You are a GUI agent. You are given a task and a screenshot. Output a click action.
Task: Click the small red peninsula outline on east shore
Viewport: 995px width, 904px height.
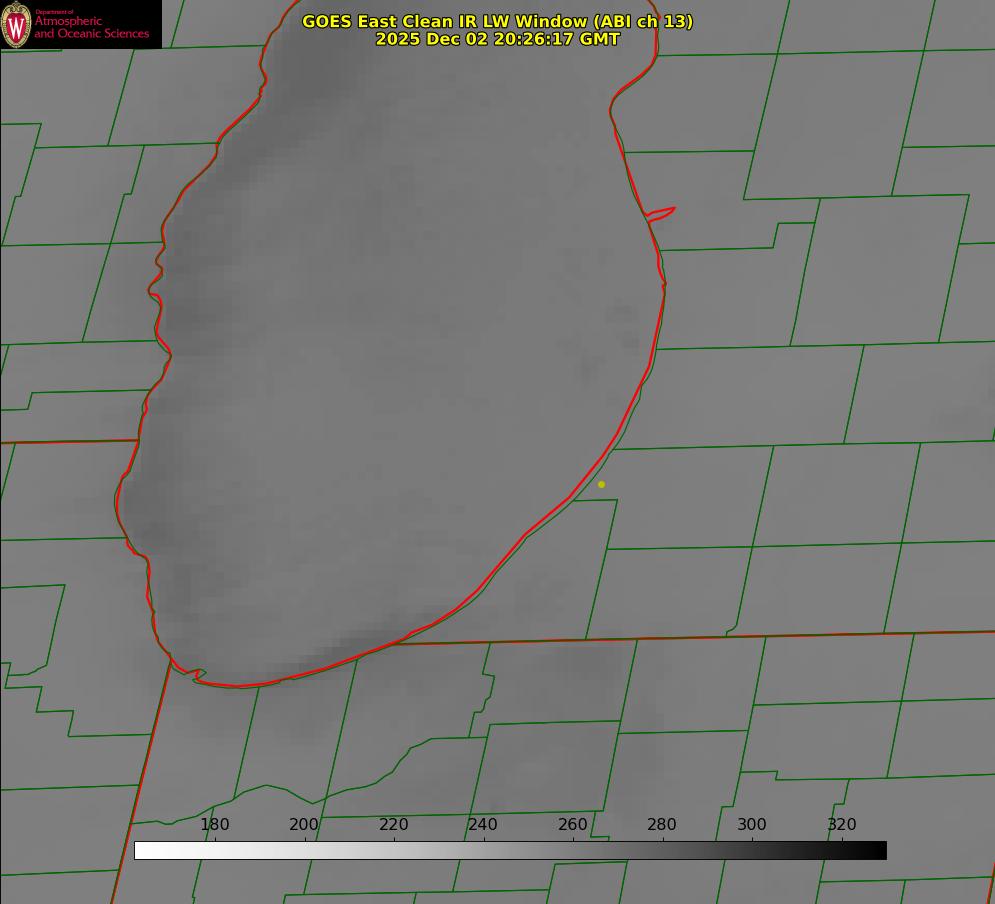point(662,213)
